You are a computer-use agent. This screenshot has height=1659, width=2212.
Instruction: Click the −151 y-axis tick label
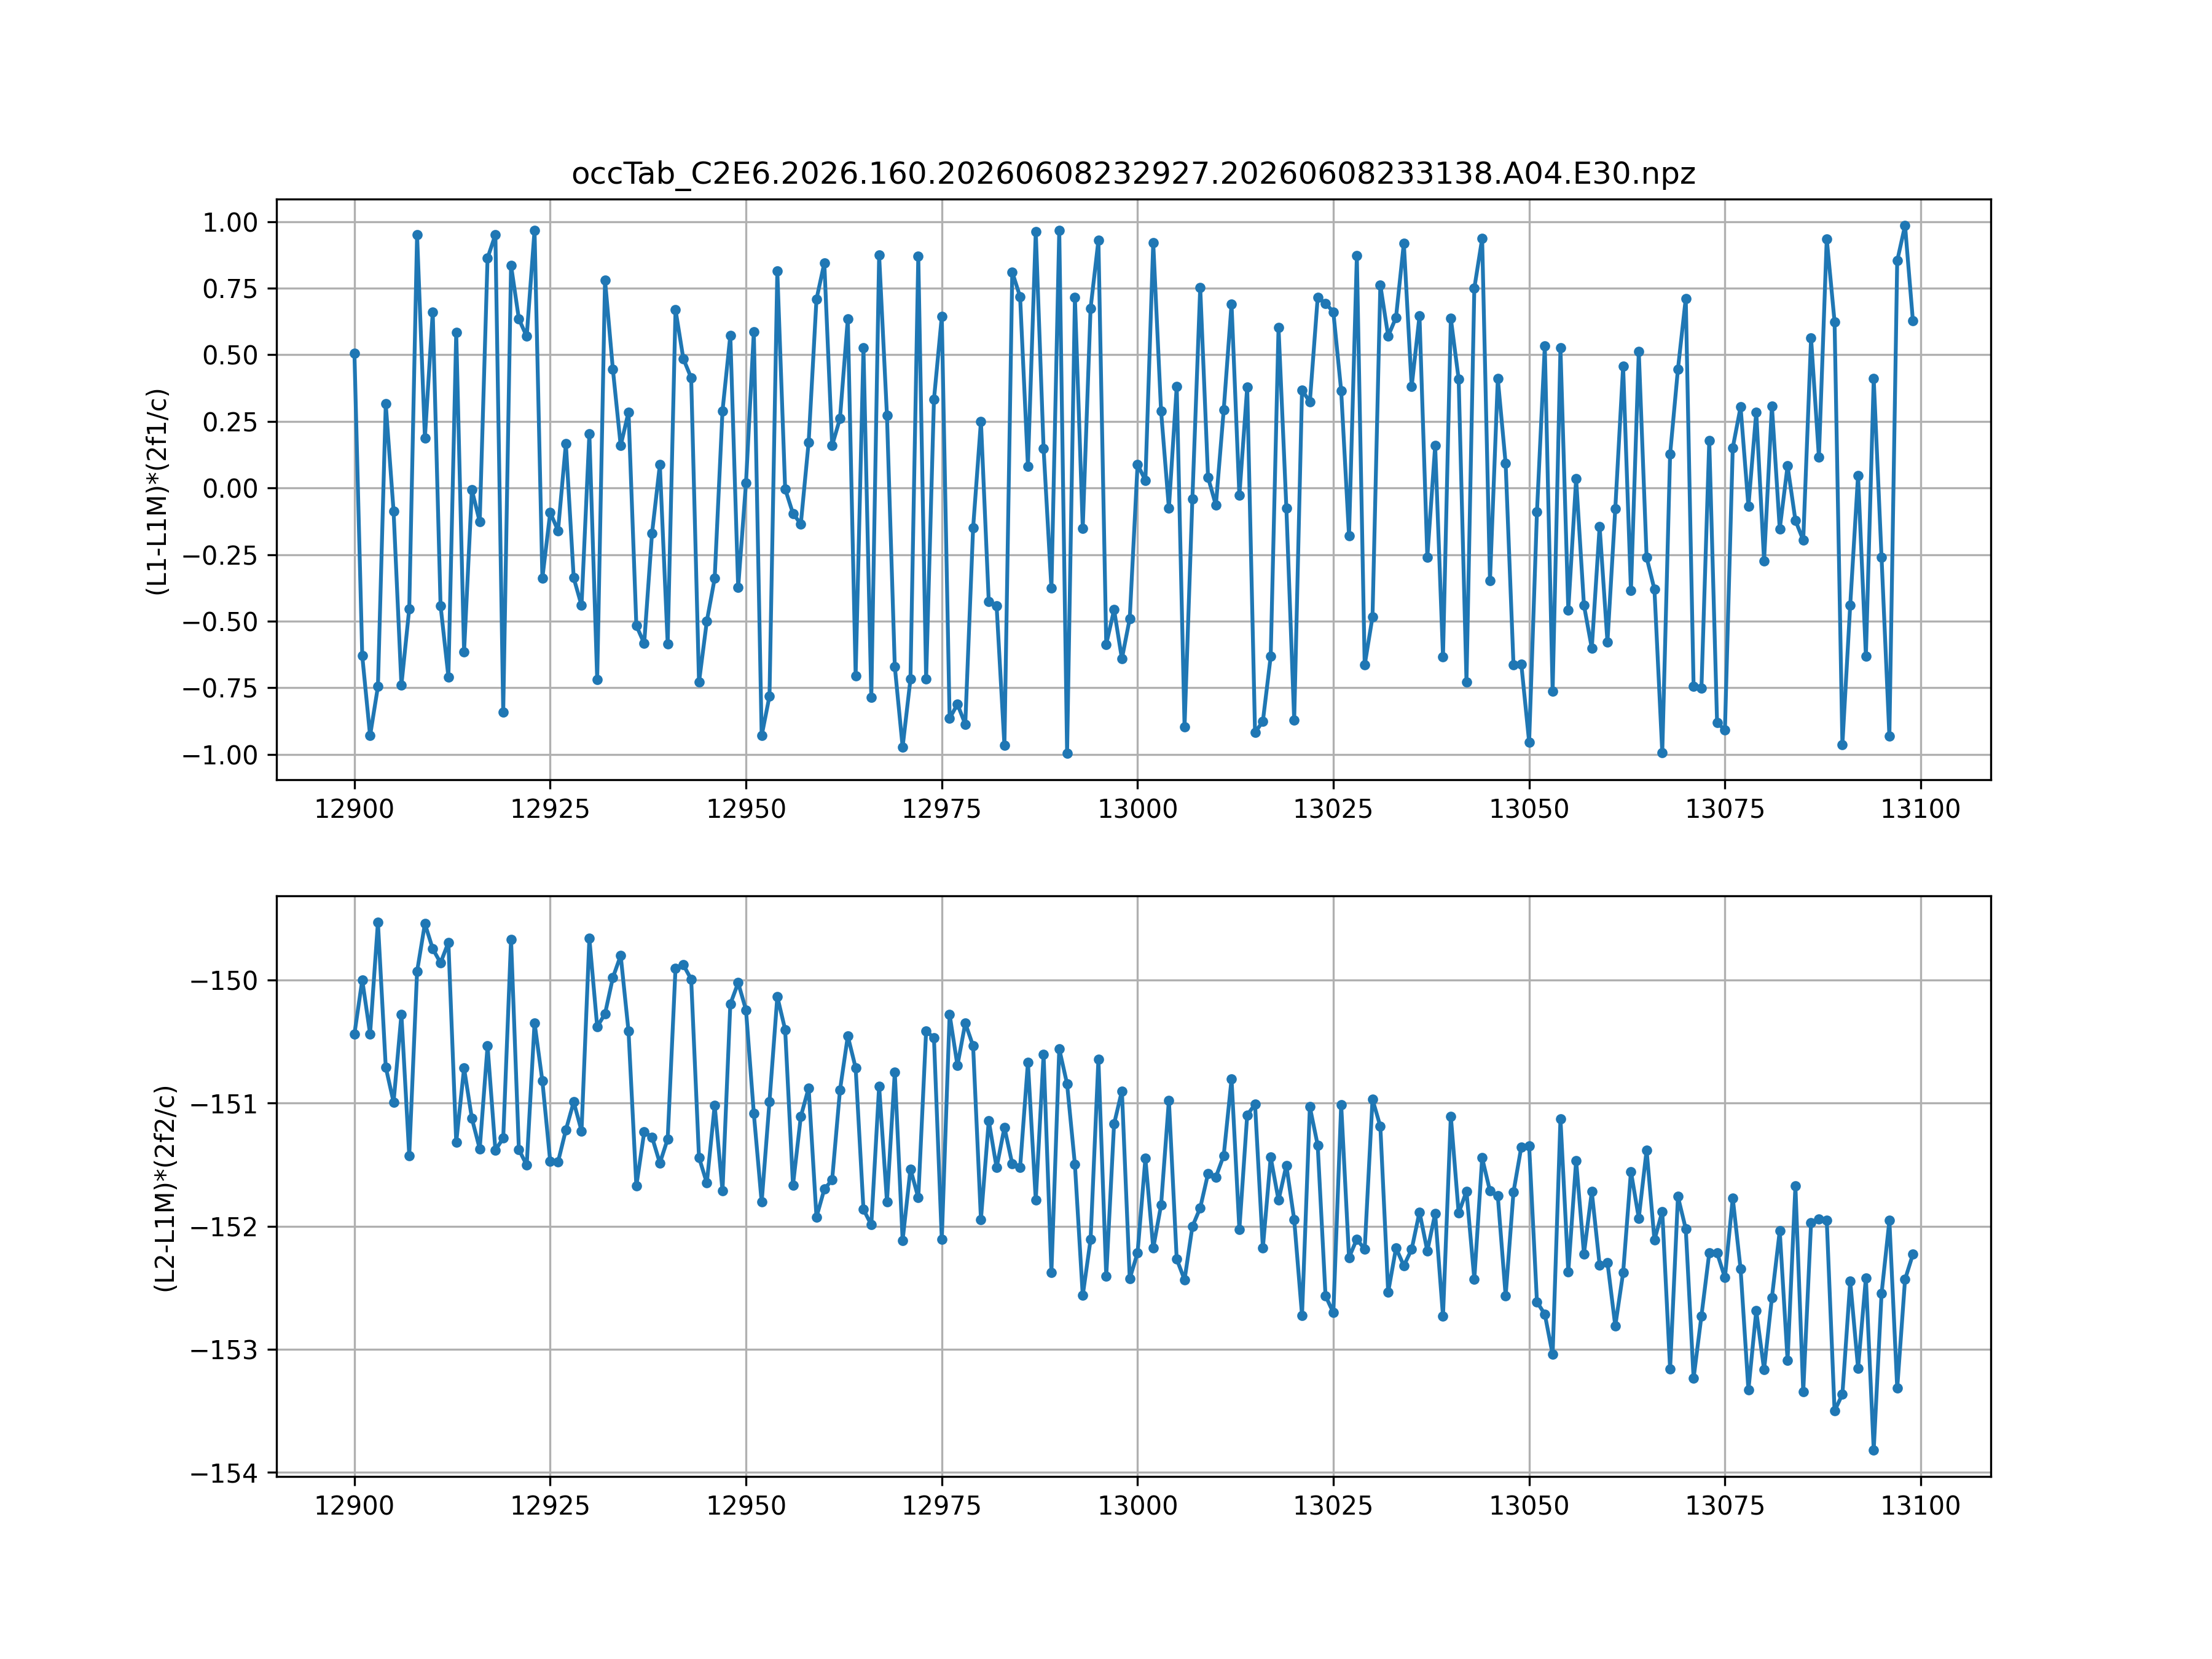tap(224, 1104)
